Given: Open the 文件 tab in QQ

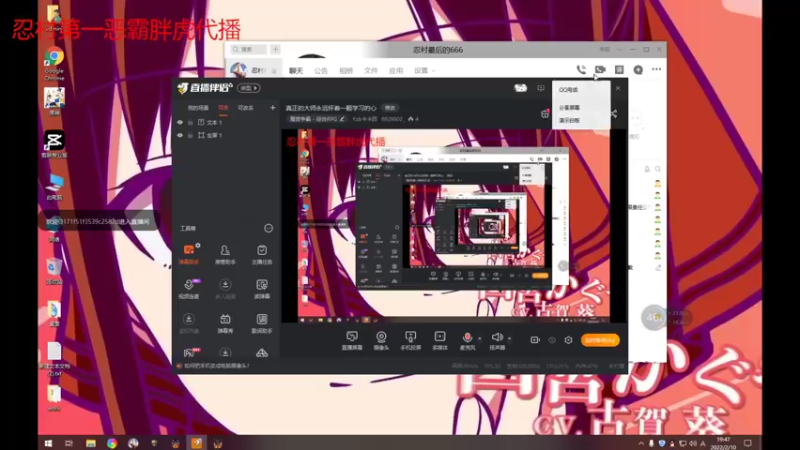Looking at the screenshot, I should (371, 71).
